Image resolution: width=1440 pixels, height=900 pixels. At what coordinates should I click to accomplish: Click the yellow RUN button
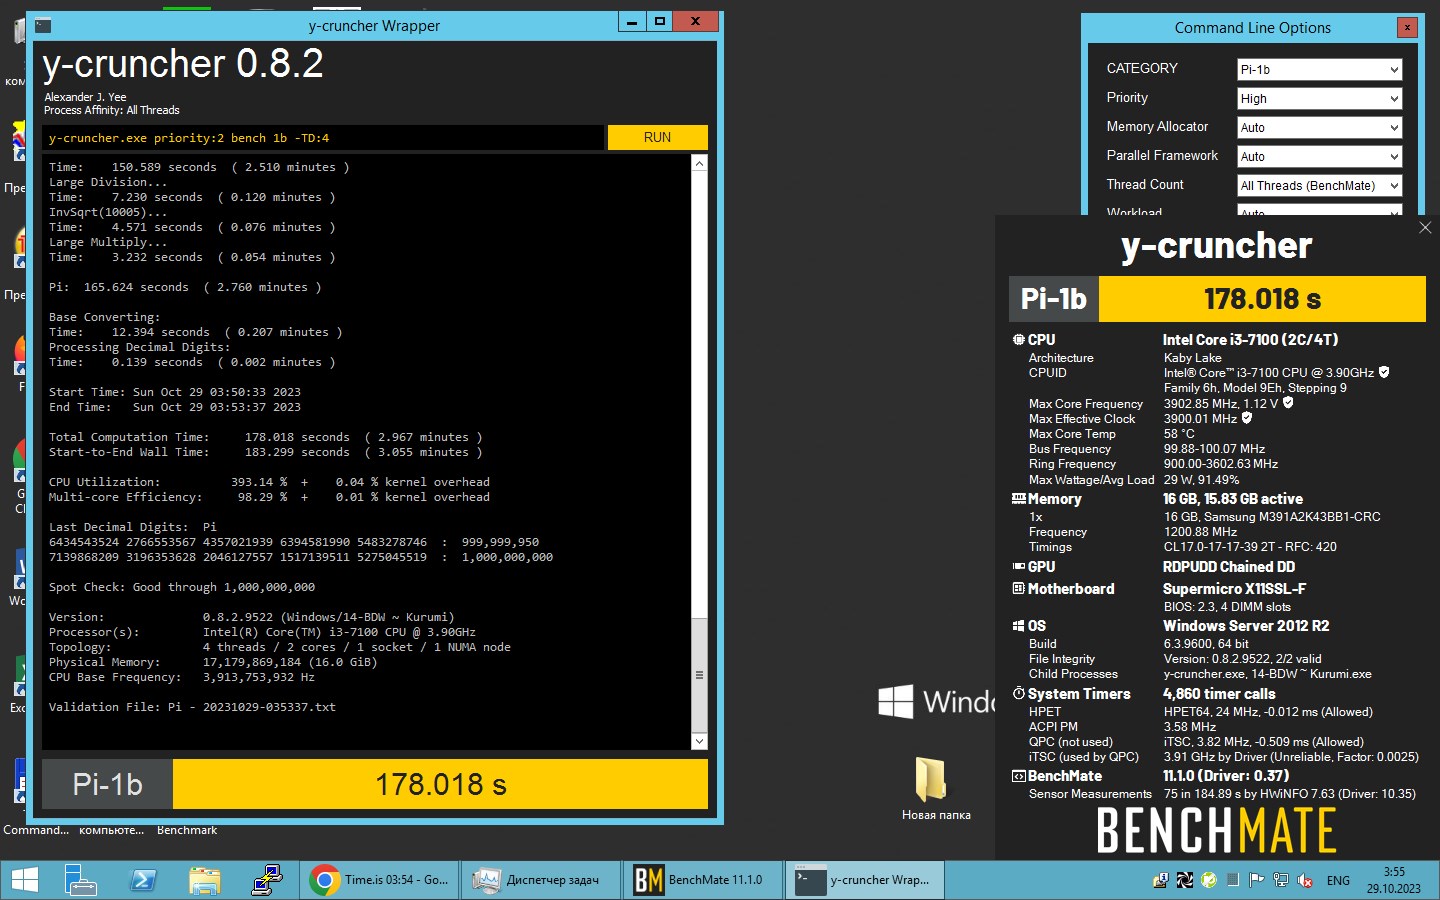(657, 137)
